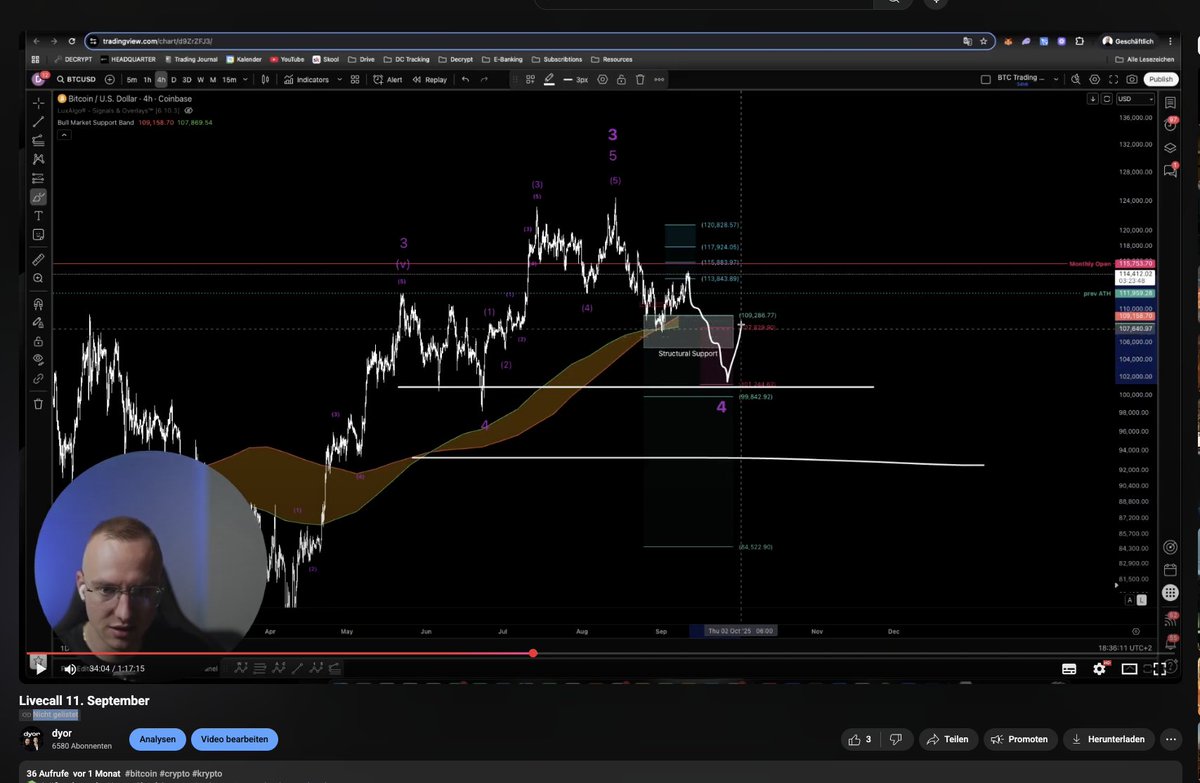Change the drawing line color
The height and width of the screenshot is (783, 1200).
(549, 79)
